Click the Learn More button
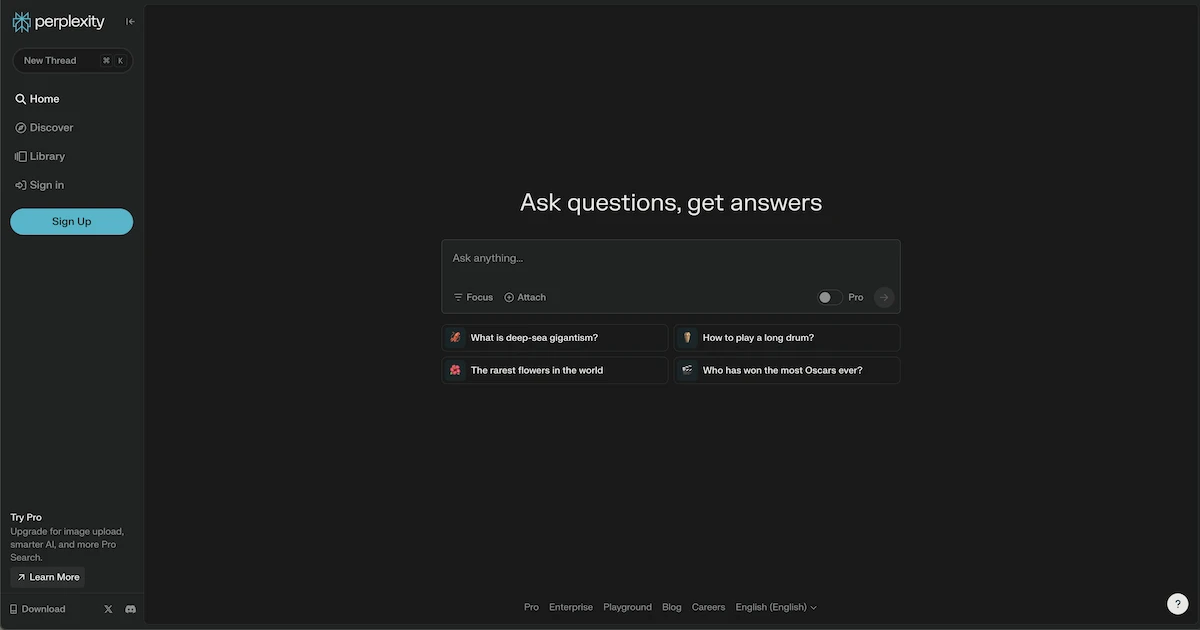Image resolution: width=1200 pixels, height=630 pixels. coord(47,577)
